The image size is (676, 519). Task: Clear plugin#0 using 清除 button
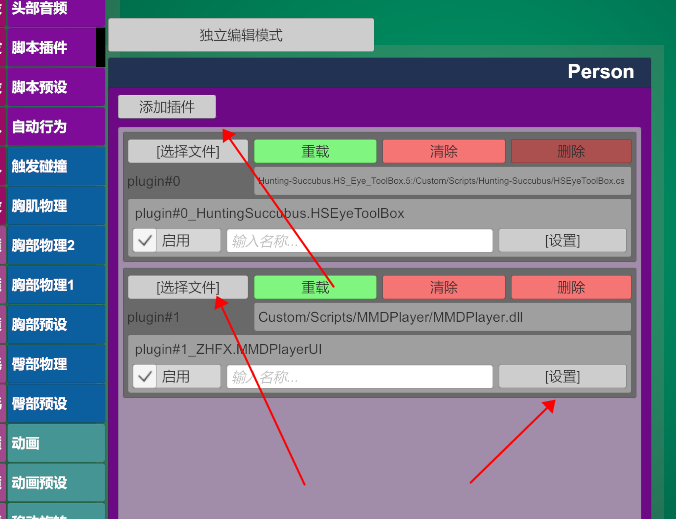pos(444,151)
